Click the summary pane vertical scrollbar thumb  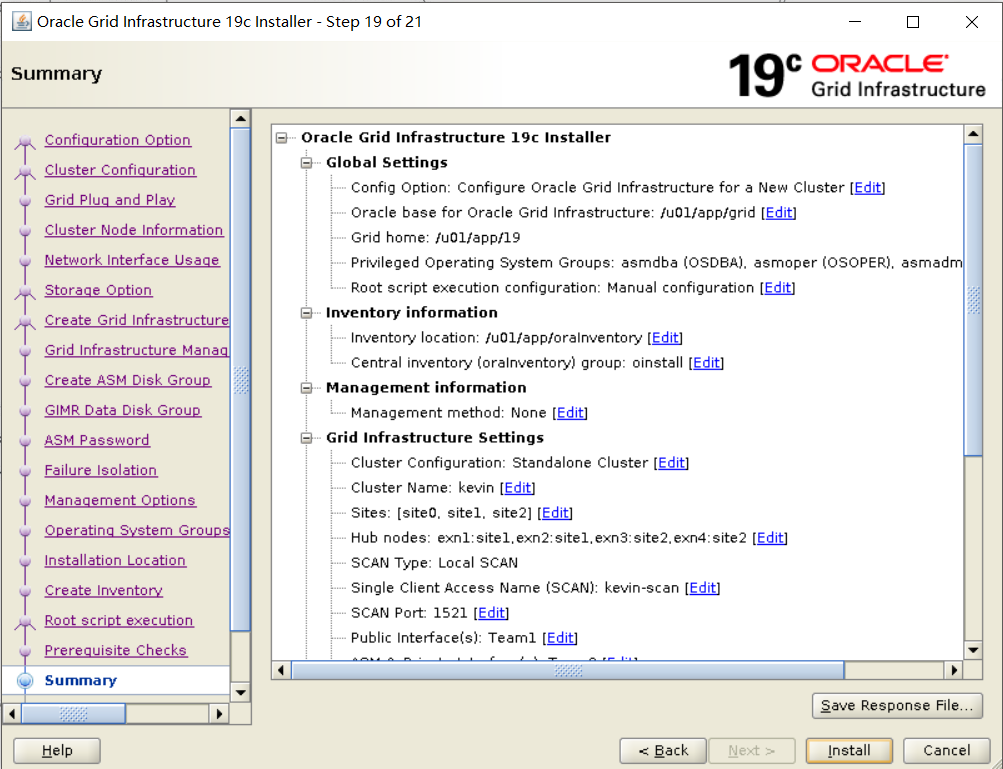click(x=973, y=300)
